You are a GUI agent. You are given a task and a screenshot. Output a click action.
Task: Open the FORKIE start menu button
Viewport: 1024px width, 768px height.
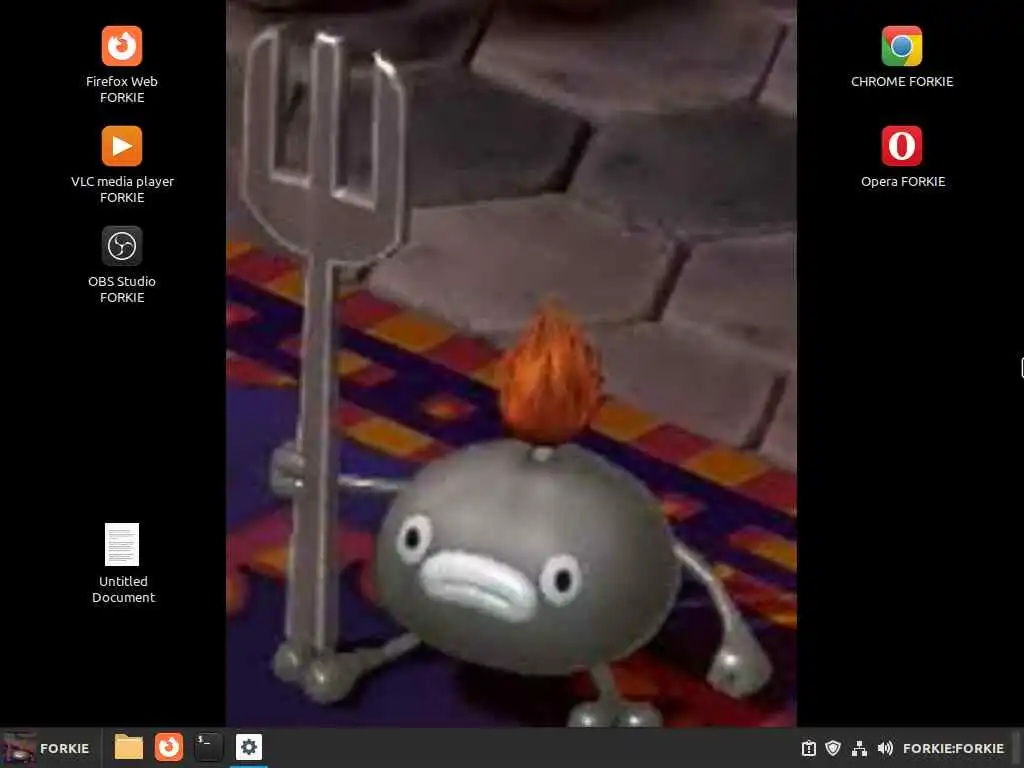tap(47, 748)
